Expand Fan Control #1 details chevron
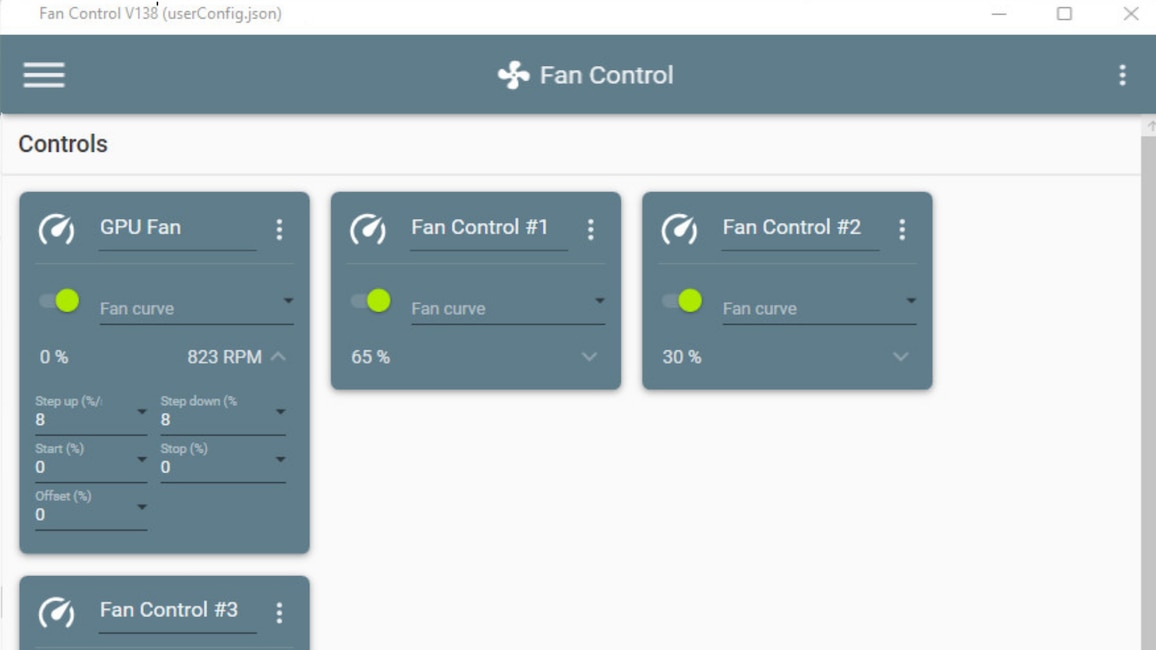The height and width of the screenshot is (650, 1156). (x=589, y=357)
